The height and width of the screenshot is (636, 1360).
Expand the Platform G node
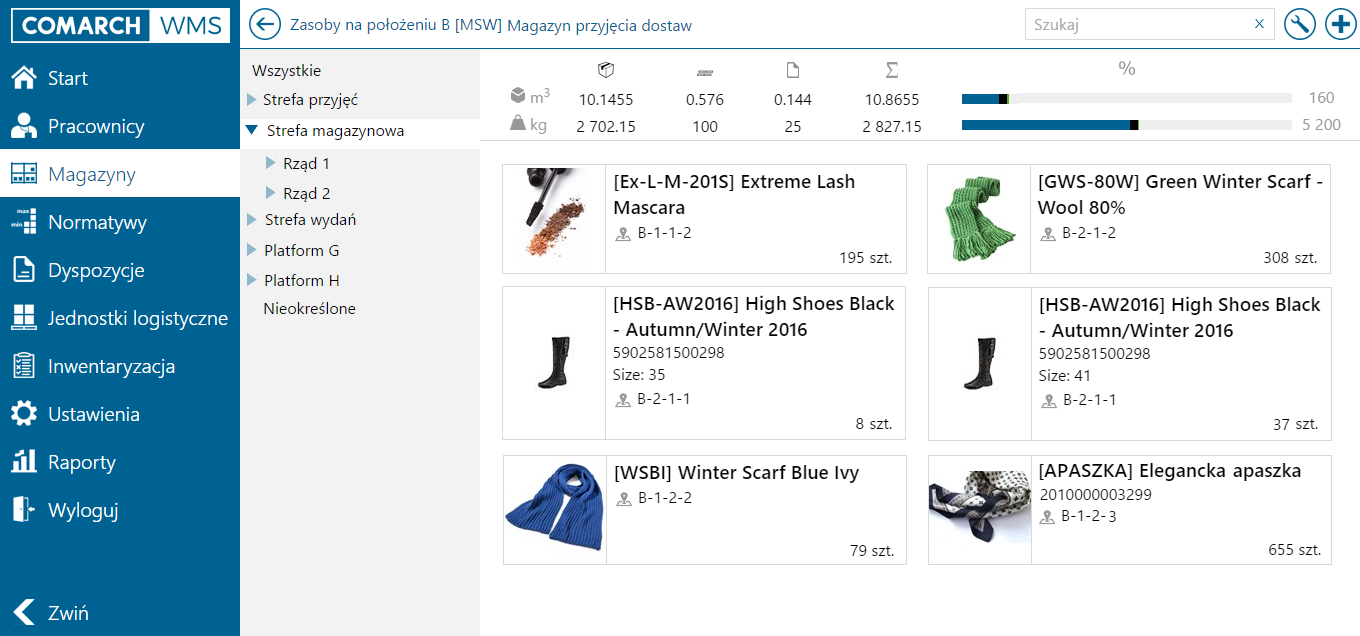coord(252,250)
